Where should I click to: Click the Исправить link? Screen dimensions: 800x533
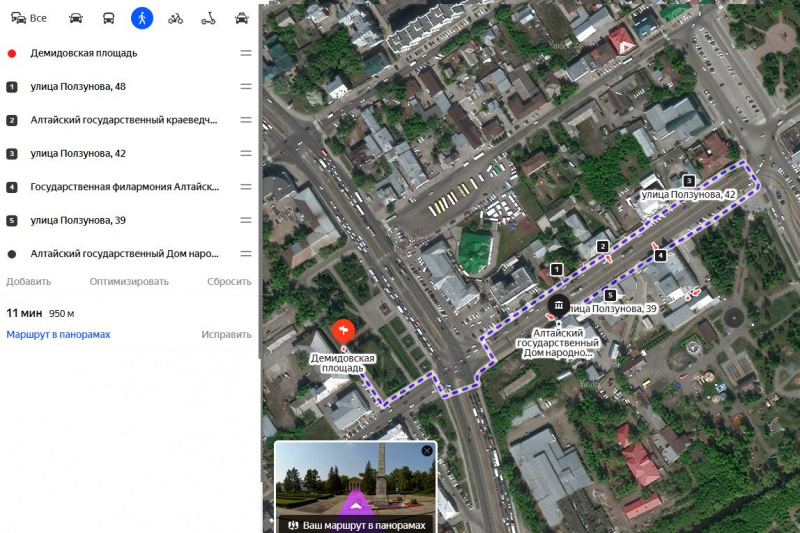point(226,334)
